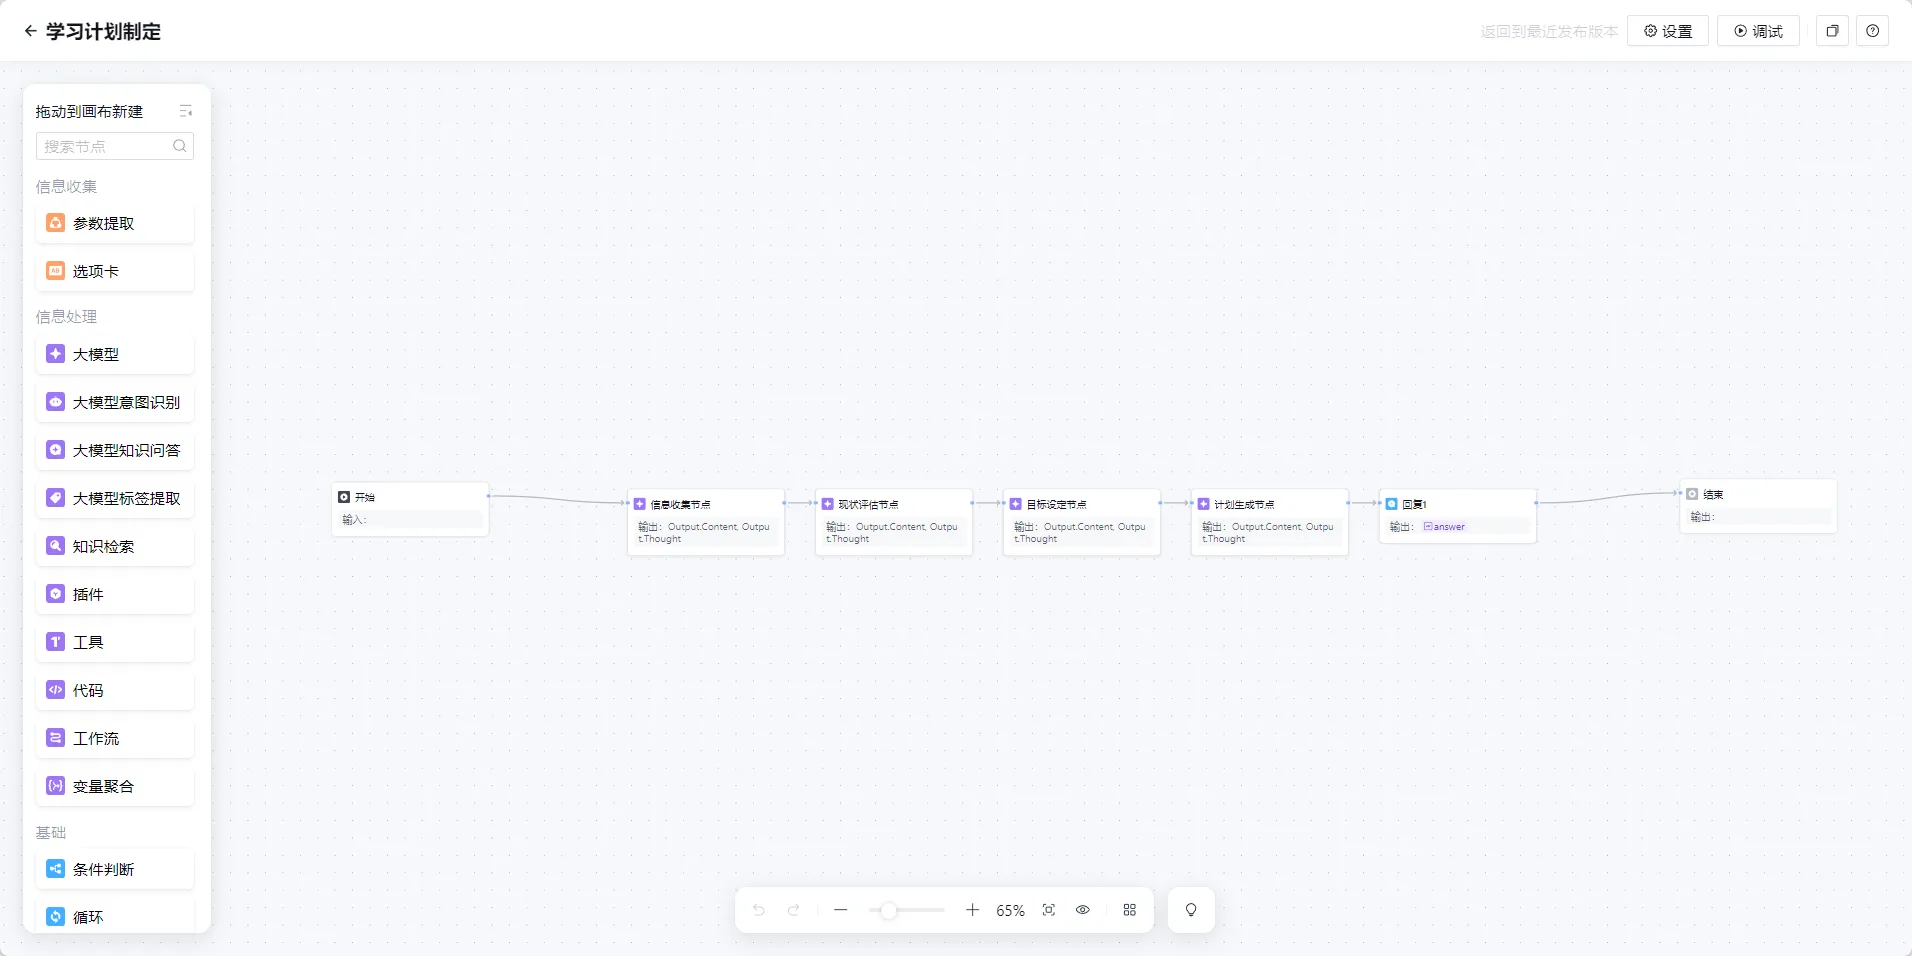Select the 参数提取 node type

pyautogui.click(x=115, y=224)
